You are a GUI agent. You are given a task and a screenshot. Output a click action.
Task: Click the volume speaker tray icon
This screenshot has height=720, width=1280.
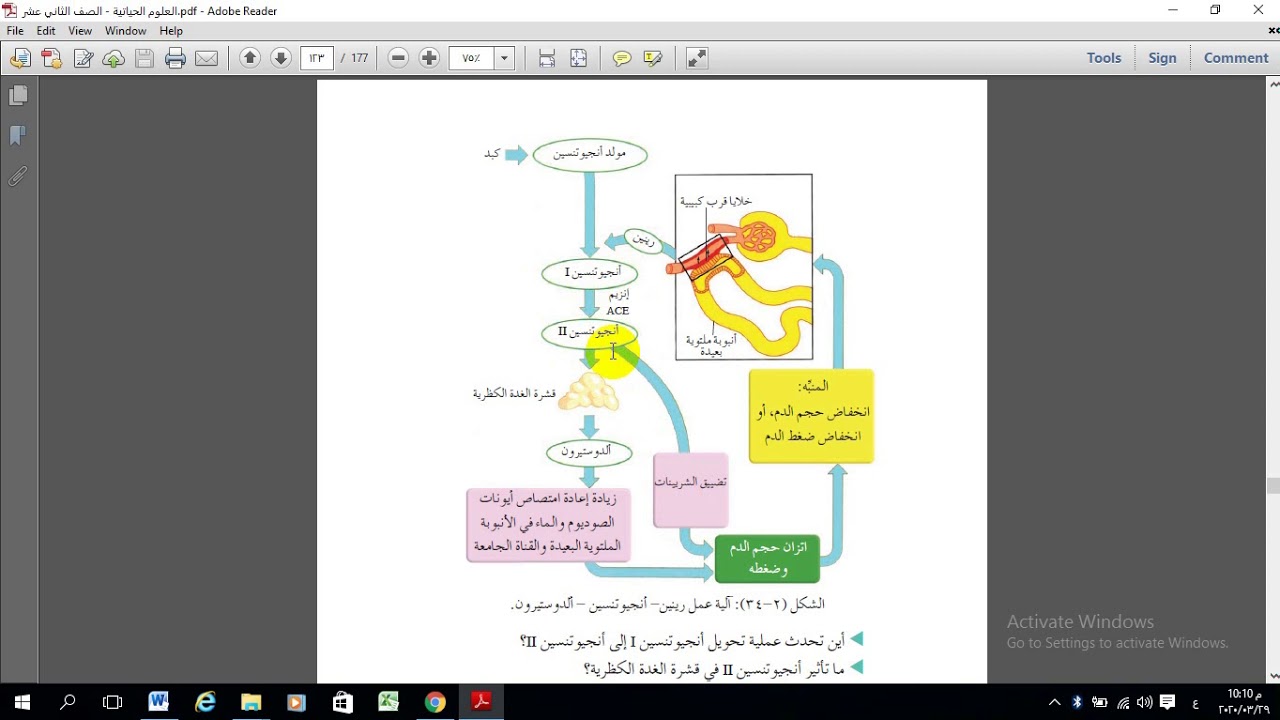point(1145,702)
